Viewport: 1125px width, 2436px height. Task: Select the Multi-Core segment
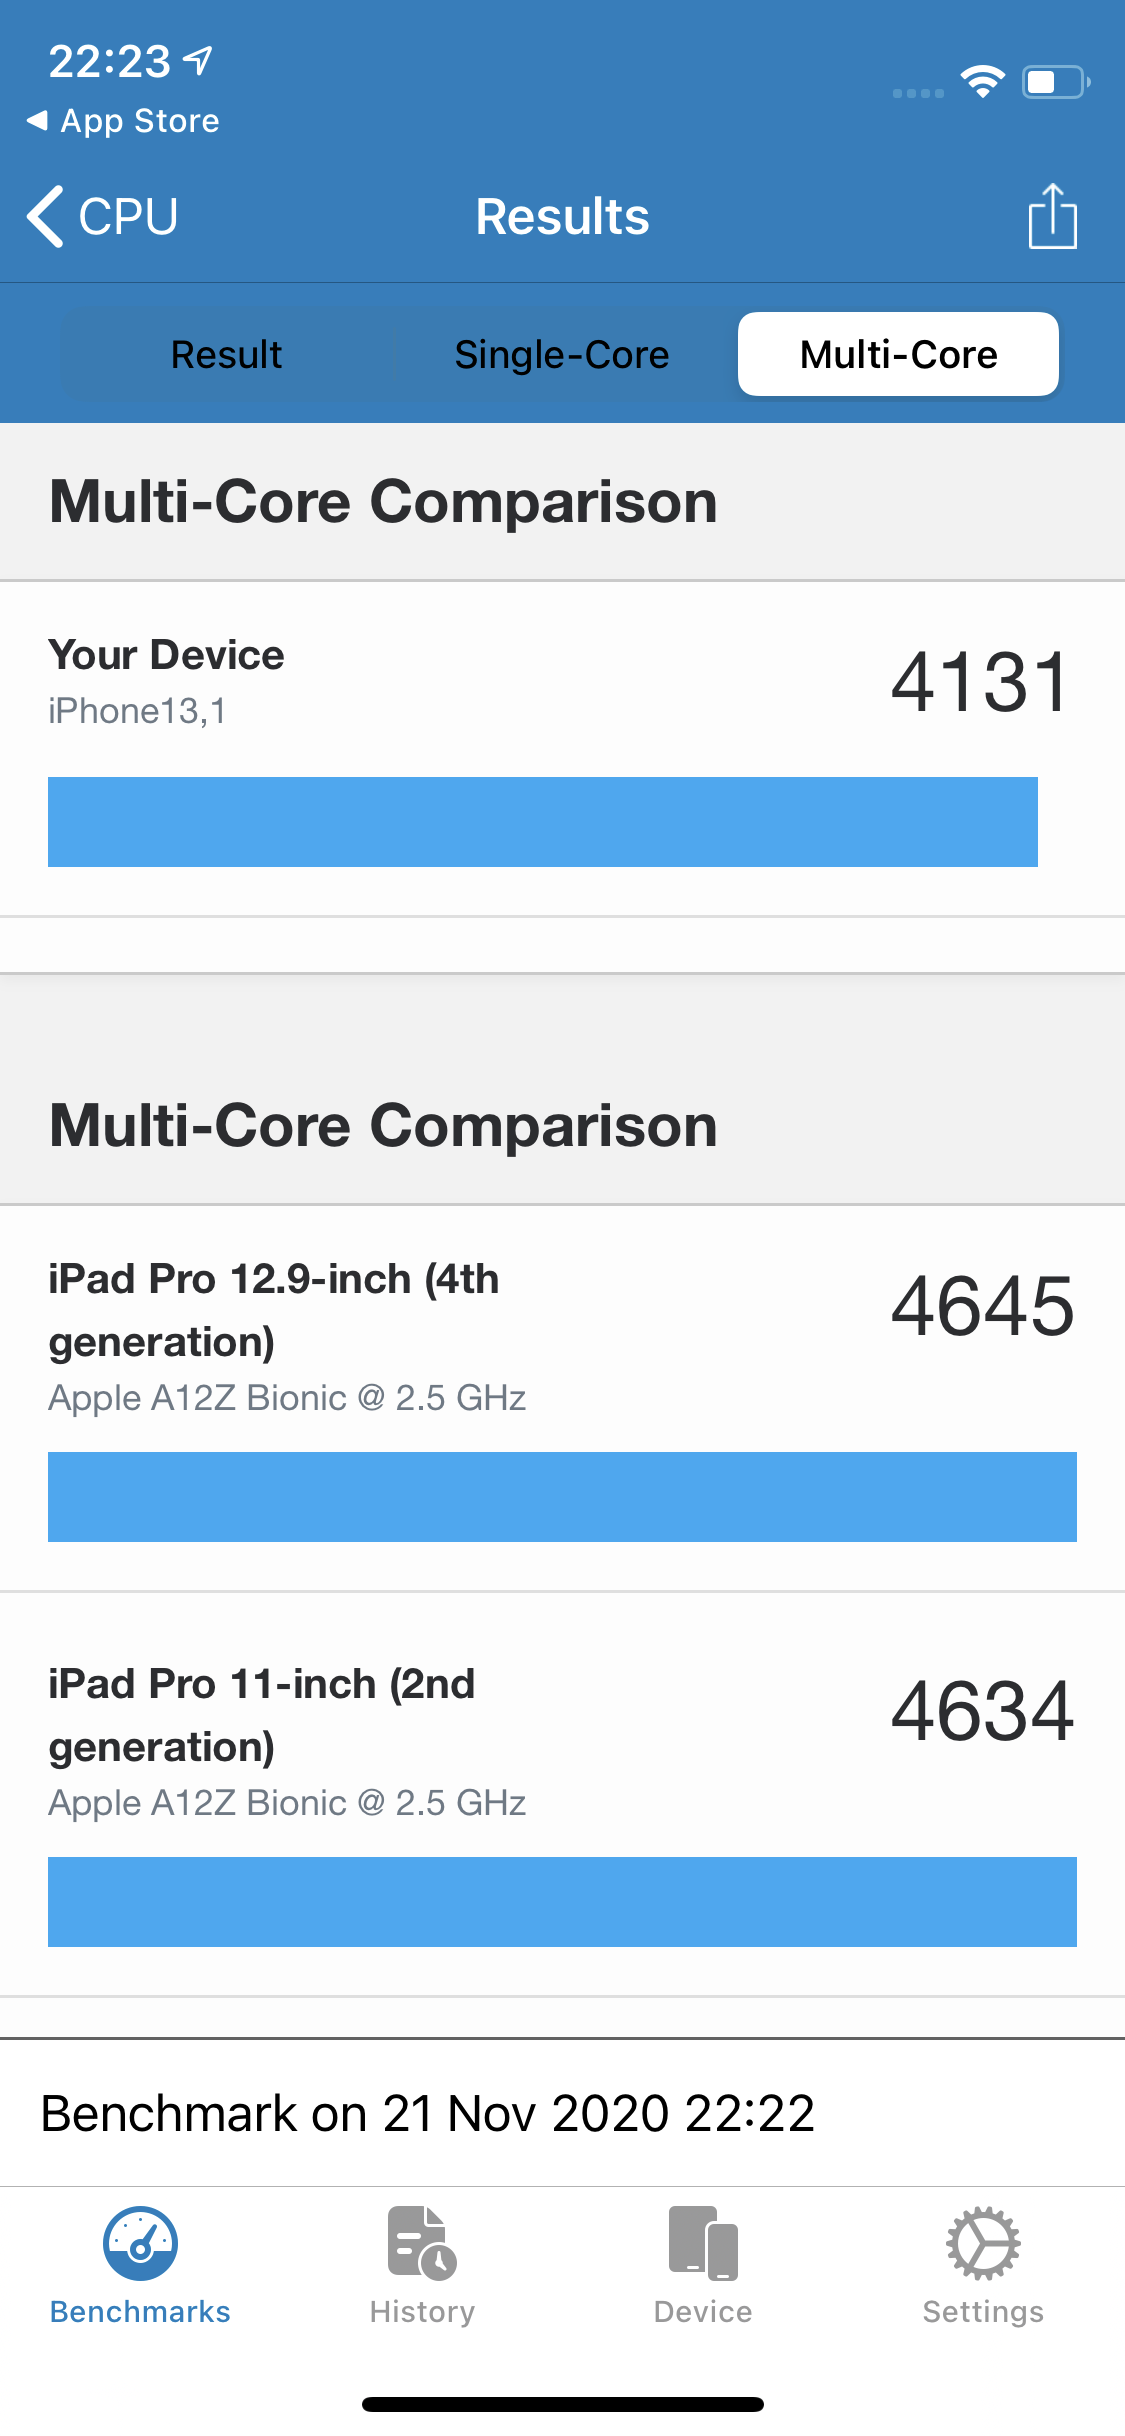(898, 355)
